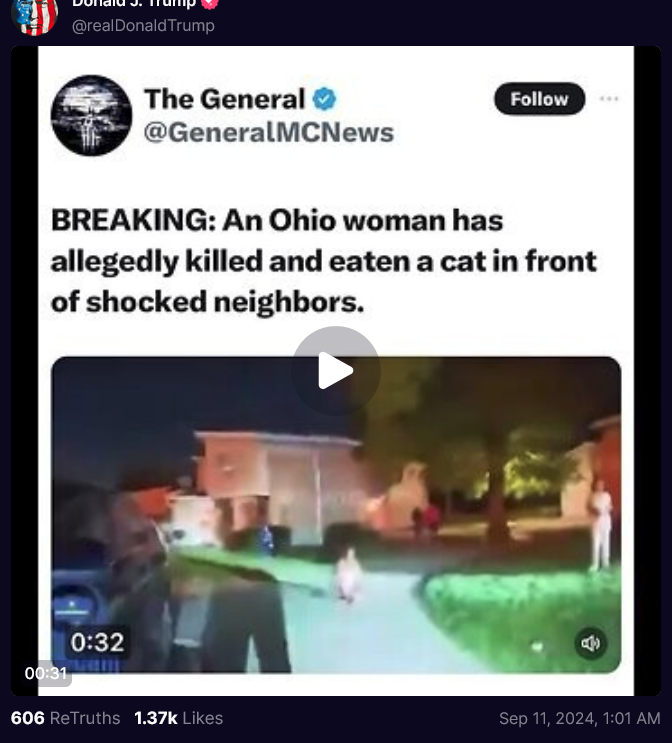This screenshot has height=743, width=672.
Task: Click the 00:31 overlay timestamp
Action: click(x=45, y=673)
